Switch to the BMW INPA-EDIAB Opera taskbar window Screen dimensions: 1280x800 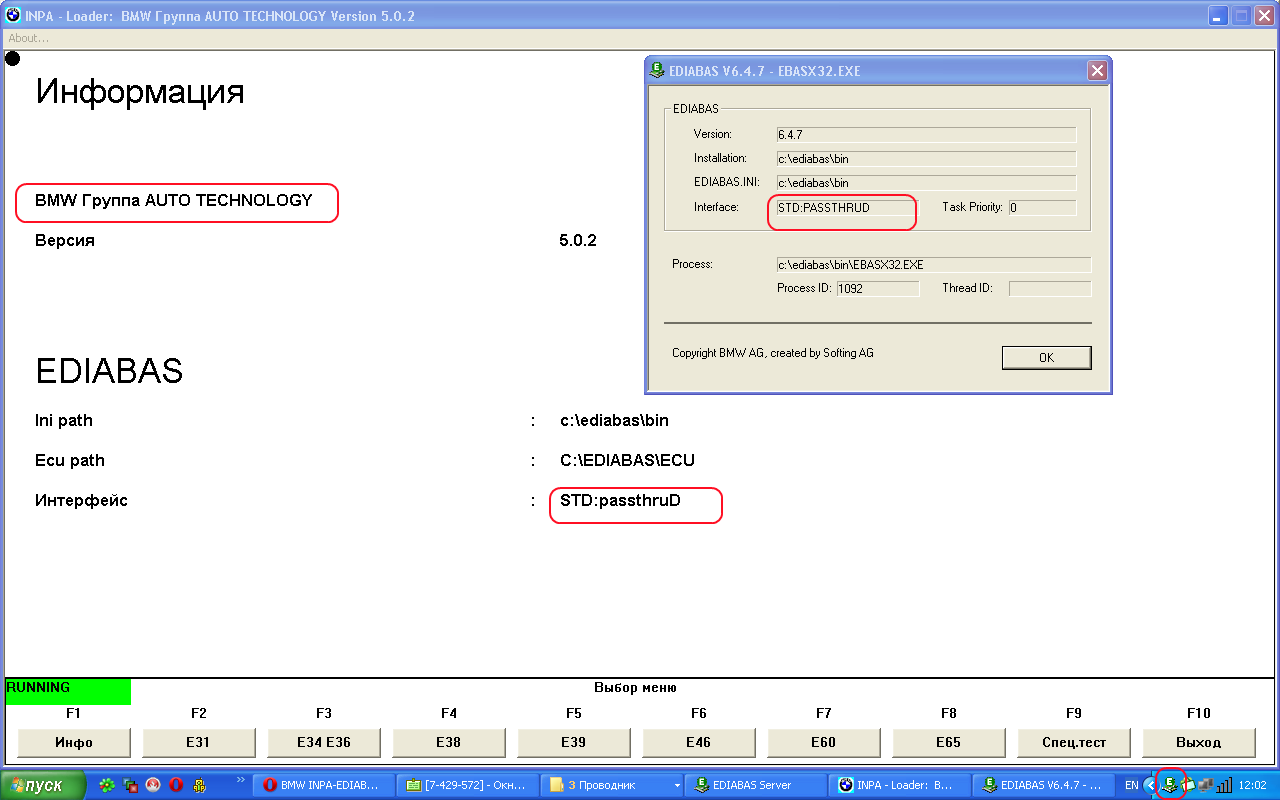322,785
